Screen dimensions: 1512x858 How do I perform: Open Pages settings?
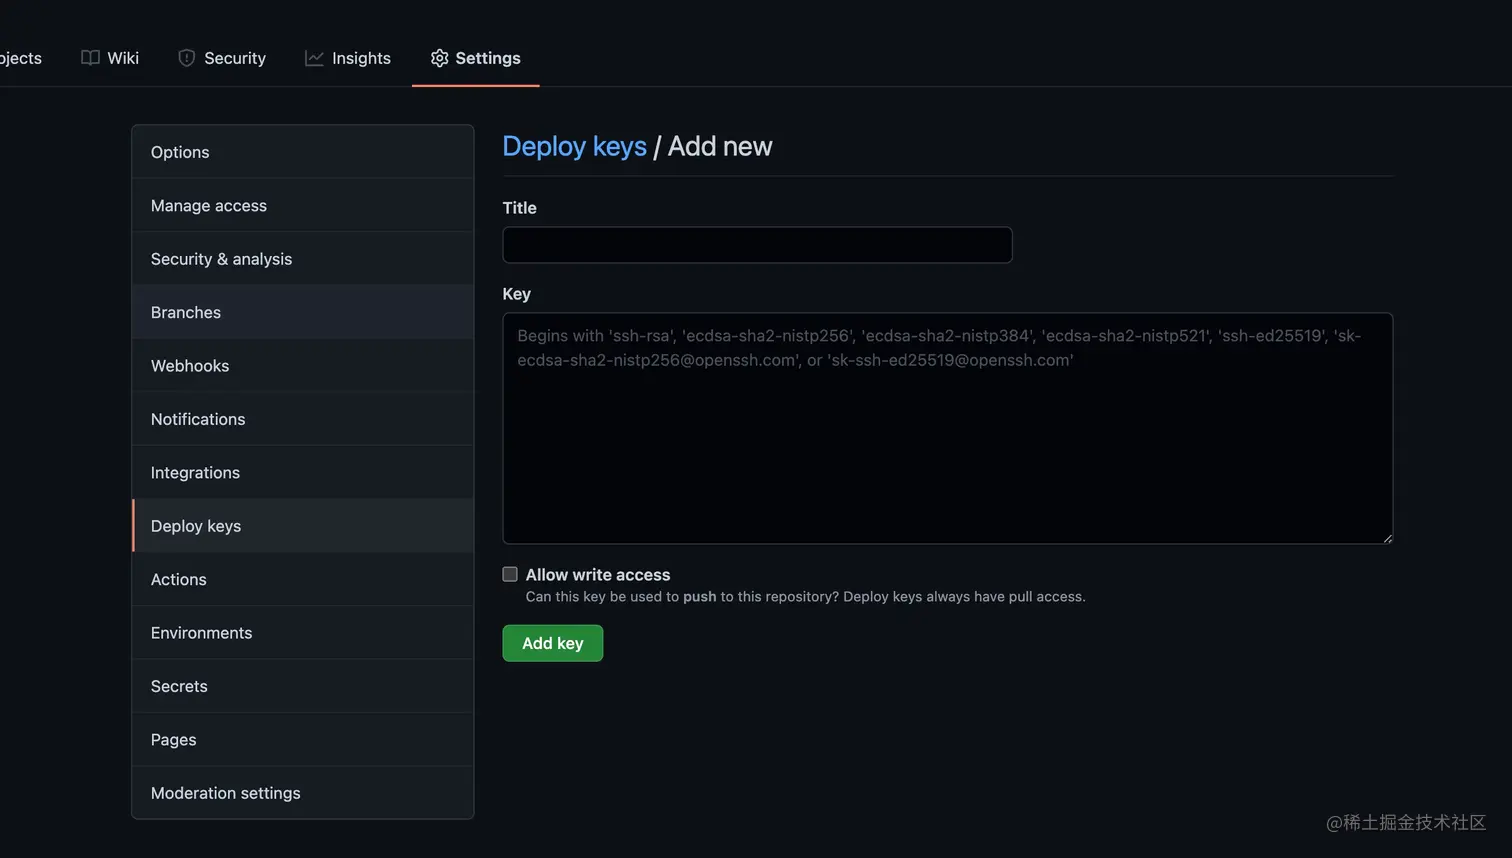pyautogui.click(x=303, y=740)
